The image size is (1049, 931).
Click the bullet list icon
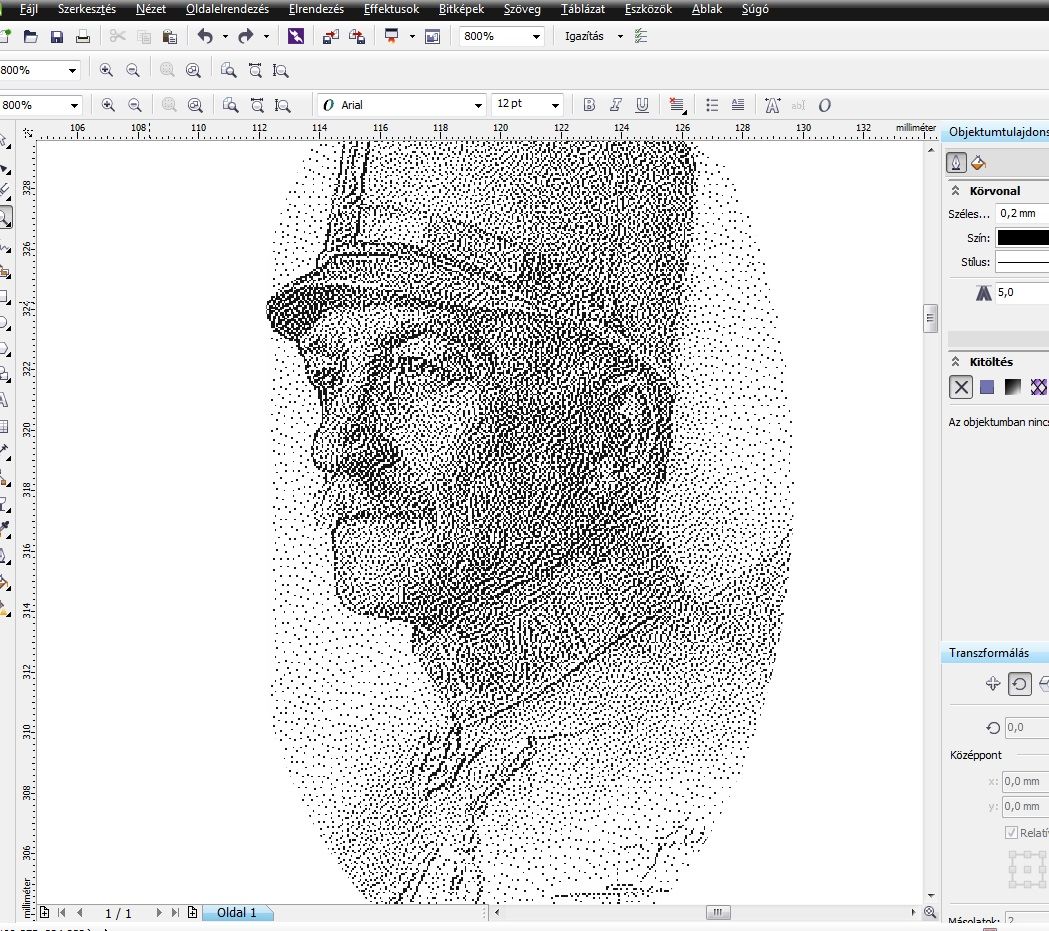pos(712,105)
